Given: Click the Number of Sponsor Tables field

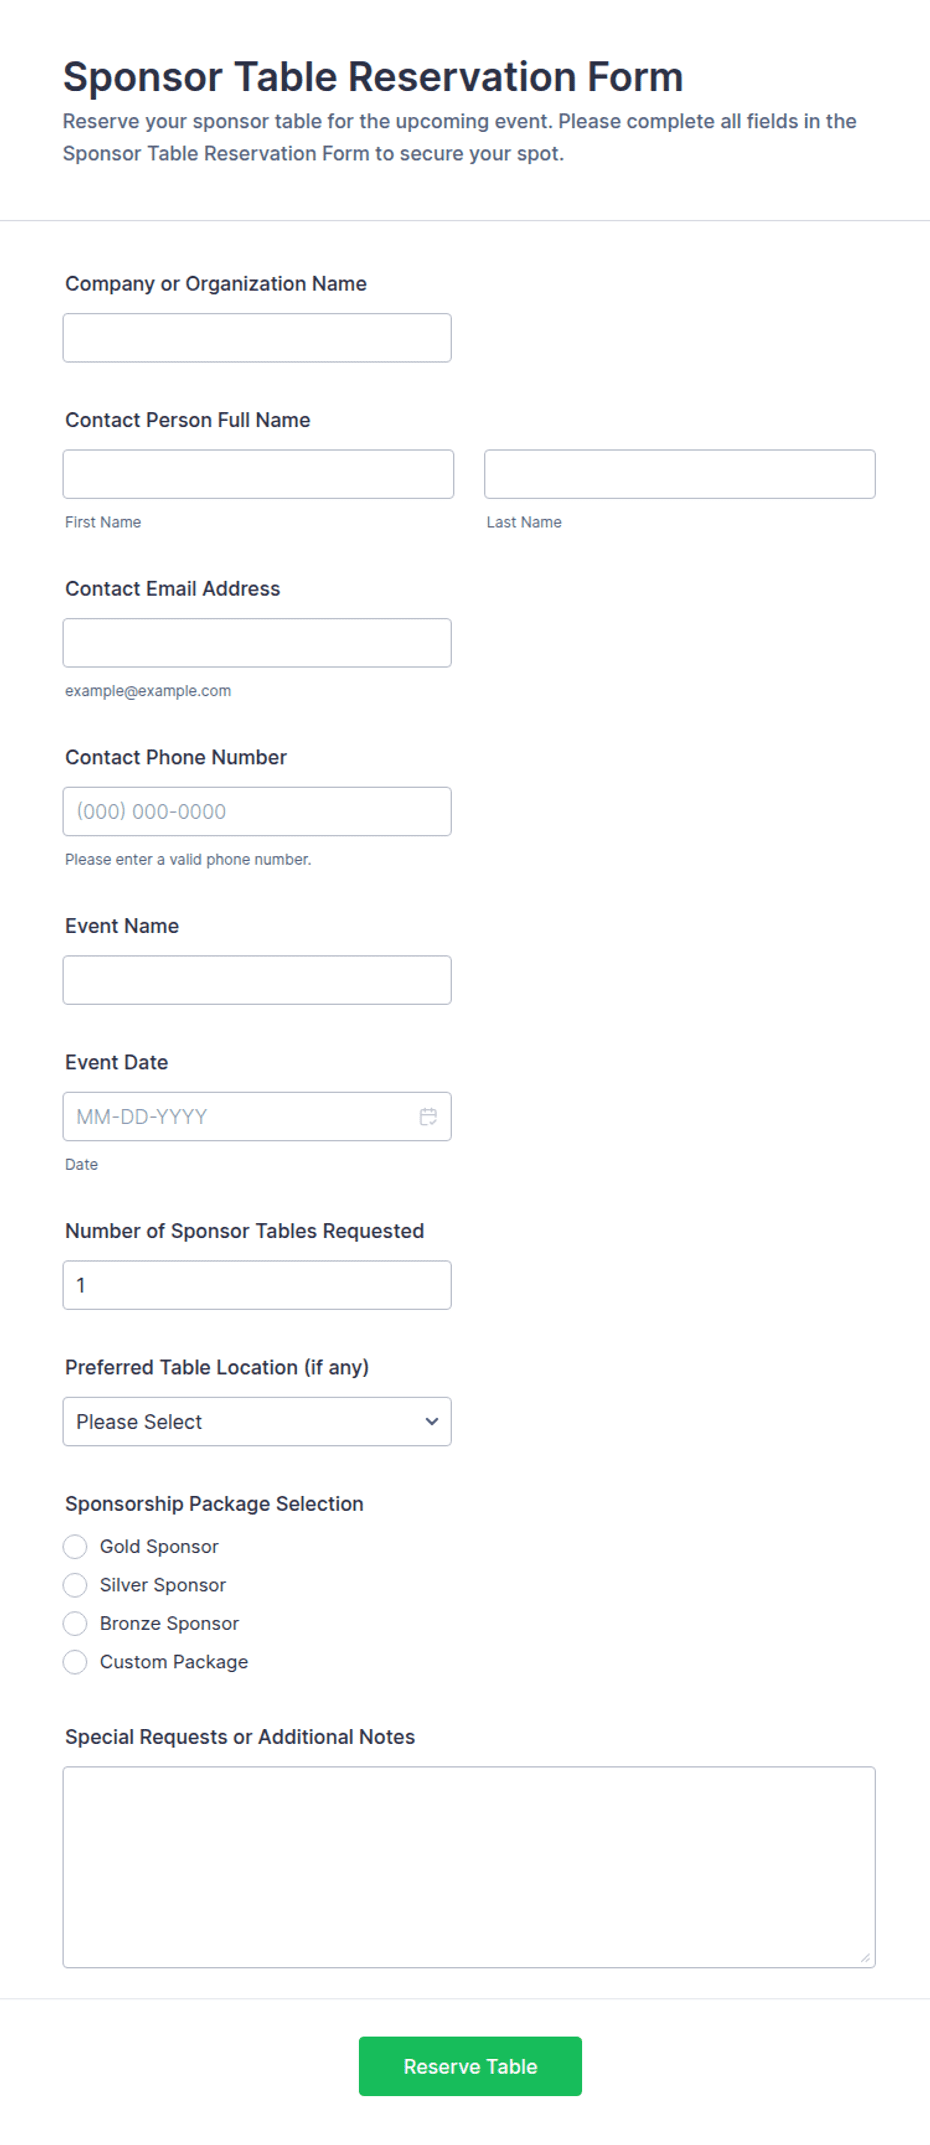Looking at the screenshot, I should (x=257, y=1285).
